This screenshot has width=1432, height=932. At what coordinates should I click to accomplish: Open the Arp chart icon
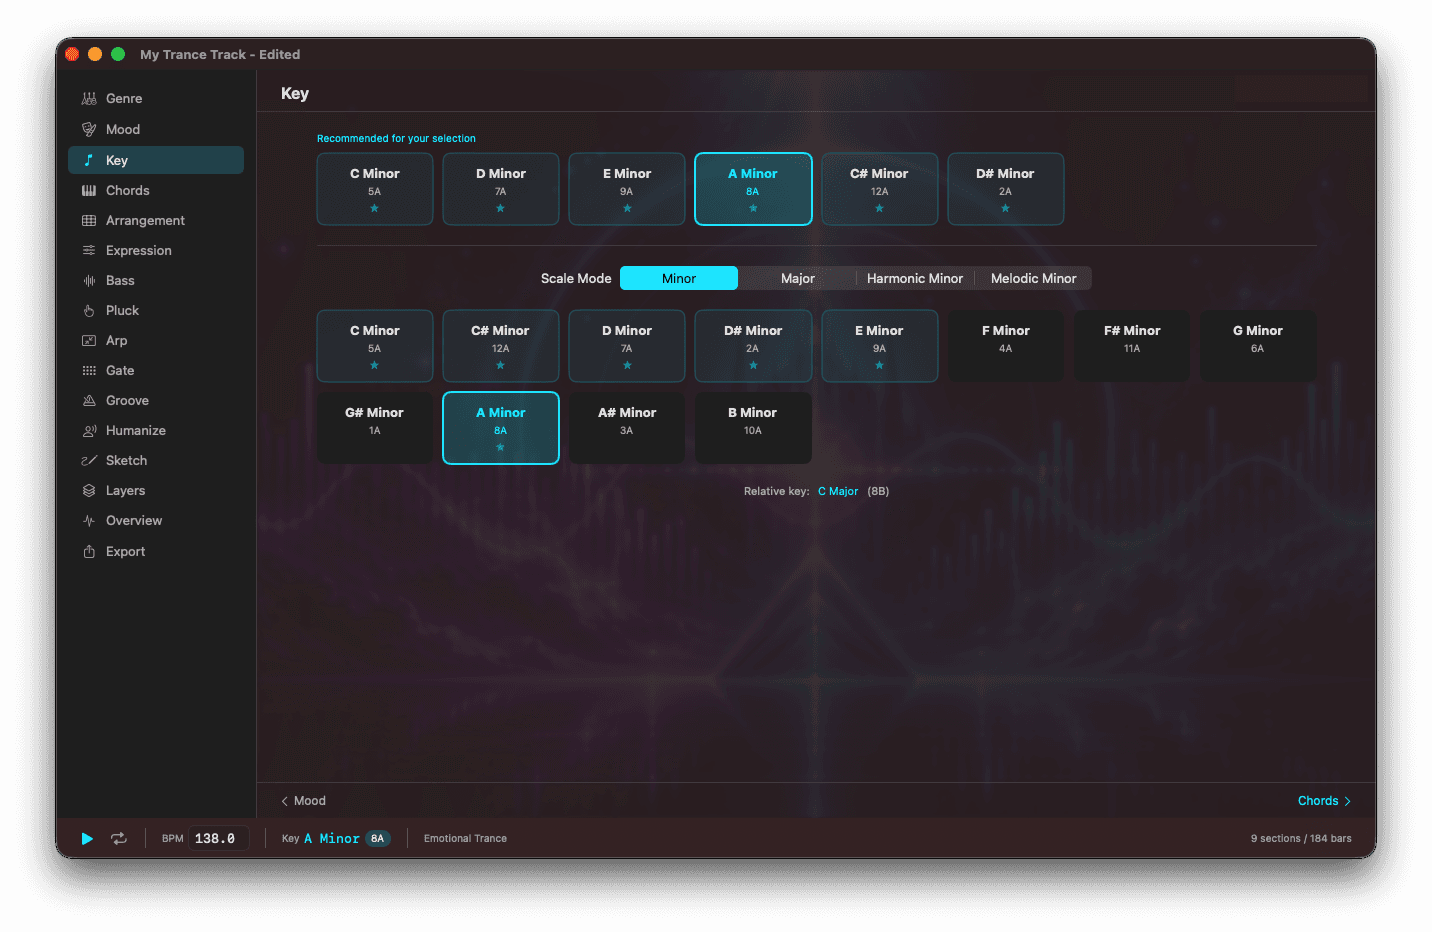pyautogui.click(x=89, y=340)
